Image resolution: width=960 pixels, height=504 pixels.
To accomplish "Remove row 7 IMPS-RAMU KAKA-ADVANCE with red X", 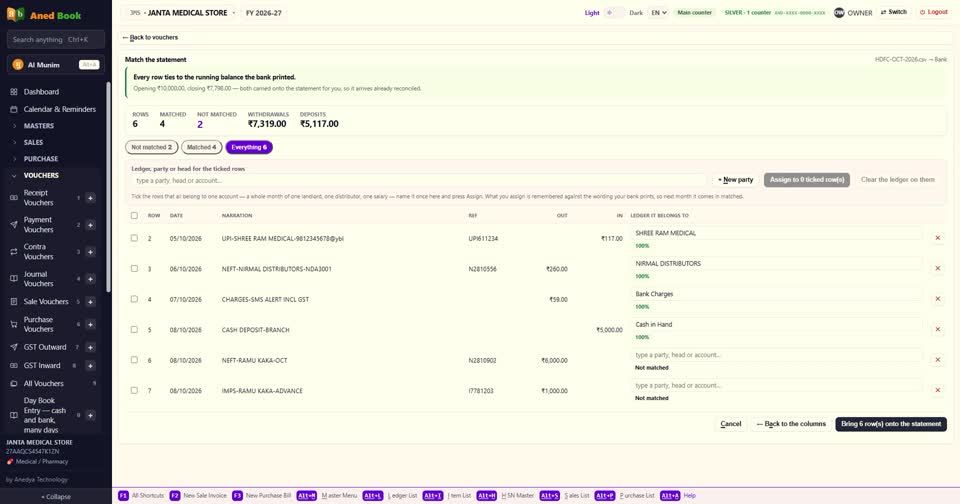I will tap(937, 390).
